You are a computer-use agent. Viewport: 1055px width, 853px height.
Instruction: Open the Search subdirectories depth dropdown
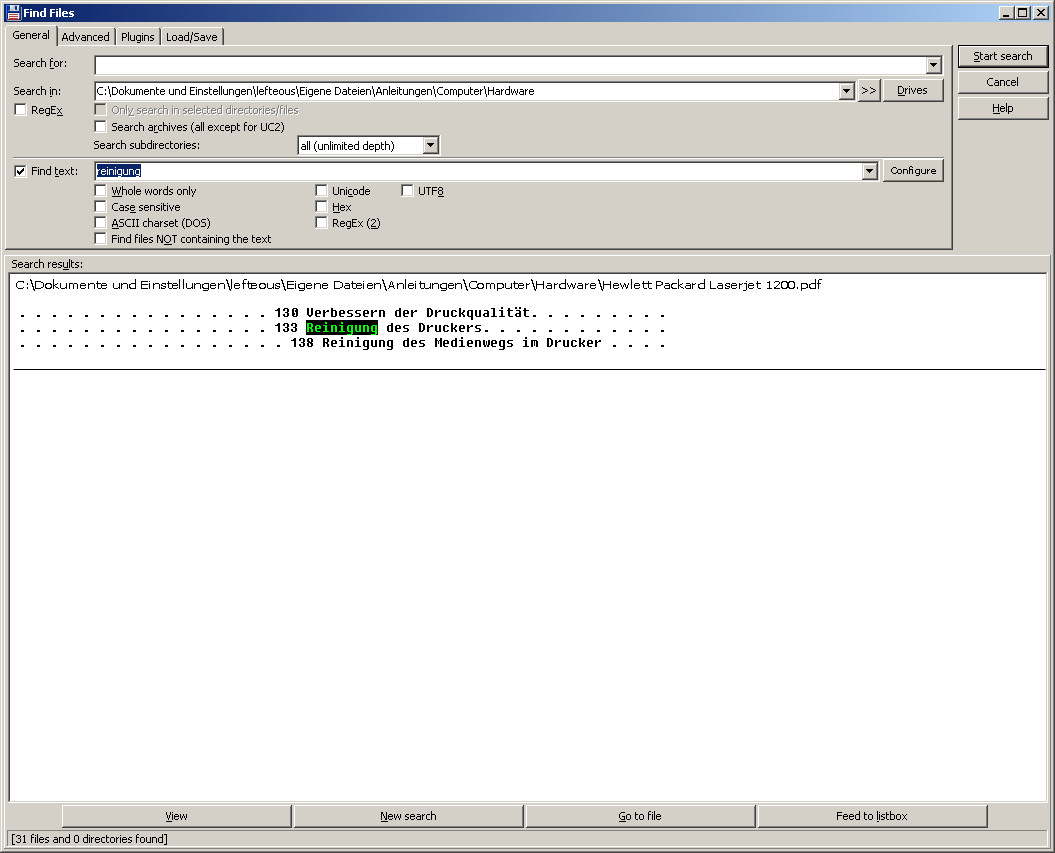431,145
